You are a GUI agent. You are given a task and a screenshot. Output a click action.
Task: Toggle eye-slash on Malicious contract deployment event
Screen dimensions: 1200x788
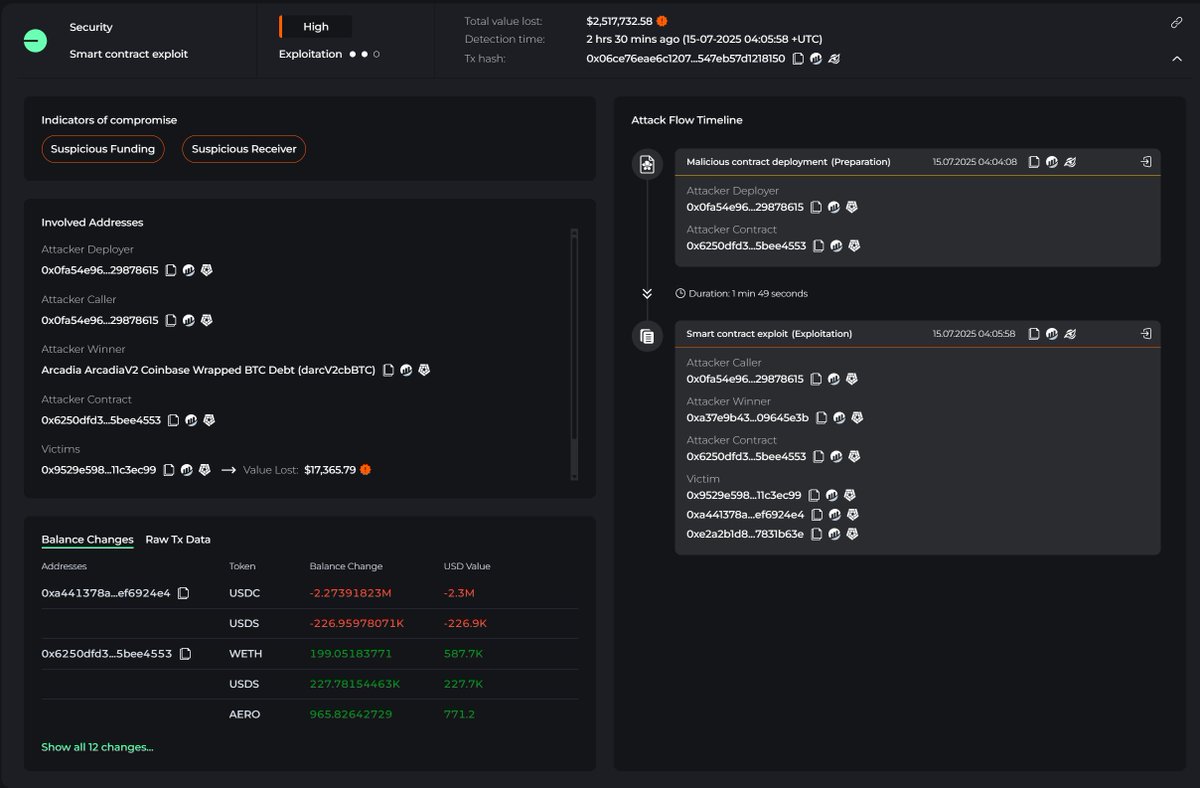point(1068,161)
